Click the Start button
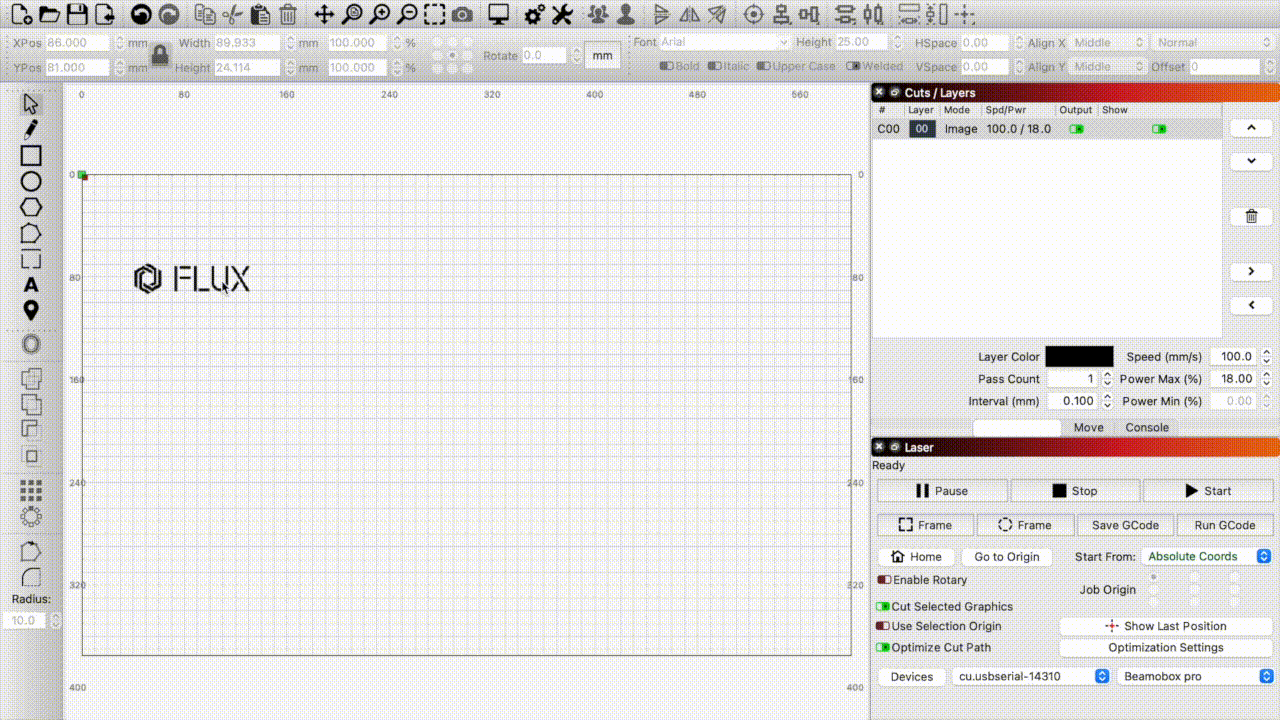 click(1207, 491)
